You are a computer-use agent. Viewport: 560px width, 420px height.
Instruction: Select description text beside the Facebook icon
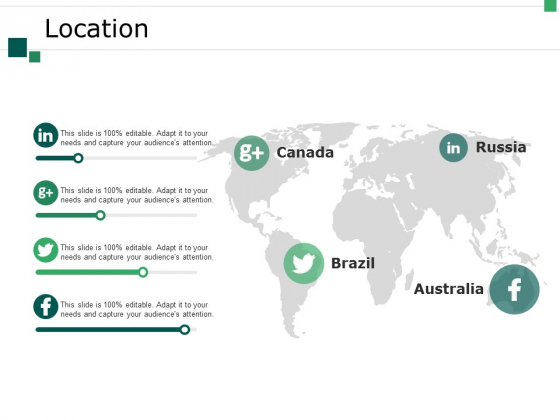(x=136, y=309)
